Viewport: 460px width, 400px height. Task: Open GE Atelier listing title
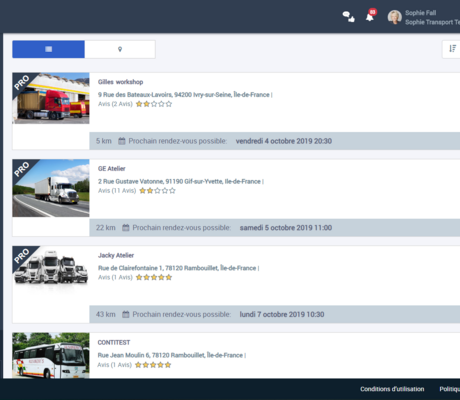click(112, 169)
